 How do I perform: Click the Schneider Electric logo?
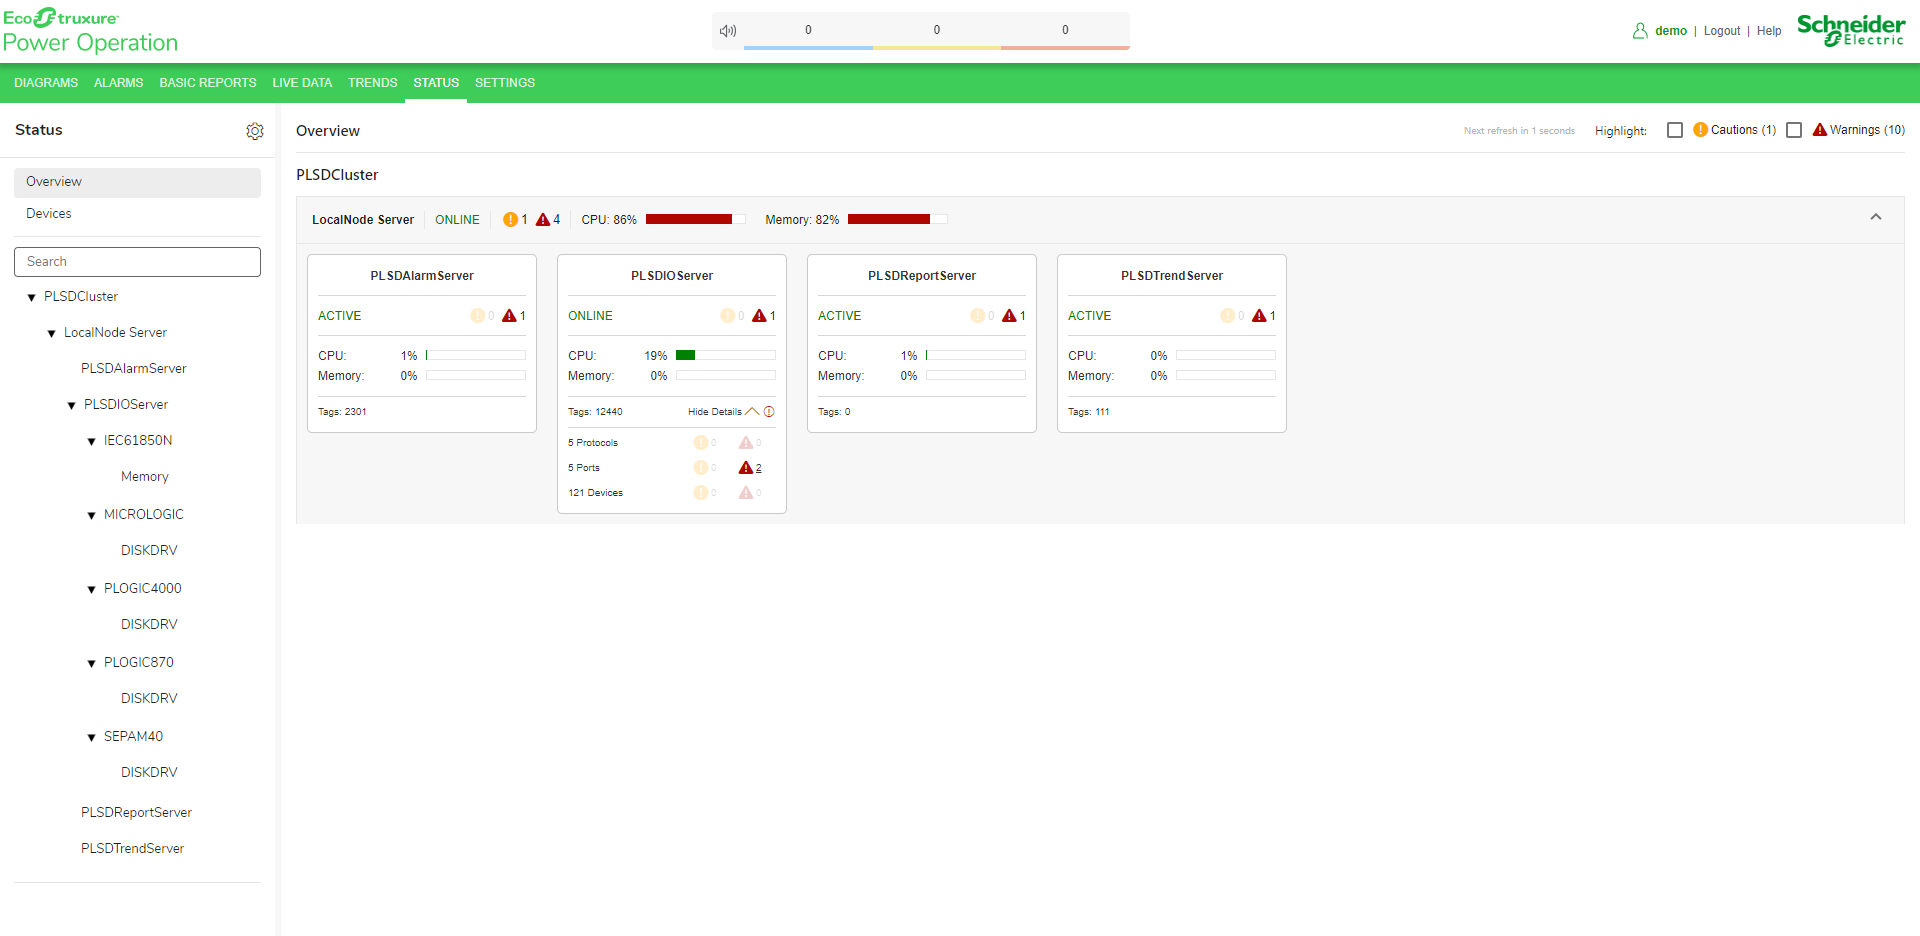(x=1851, y=30)
